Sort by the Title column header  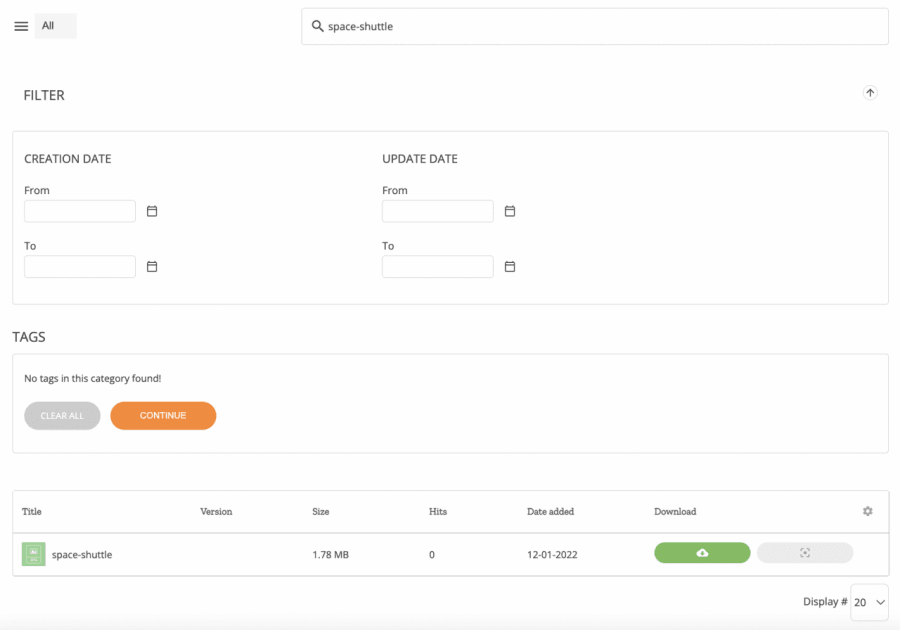point(32,511)
